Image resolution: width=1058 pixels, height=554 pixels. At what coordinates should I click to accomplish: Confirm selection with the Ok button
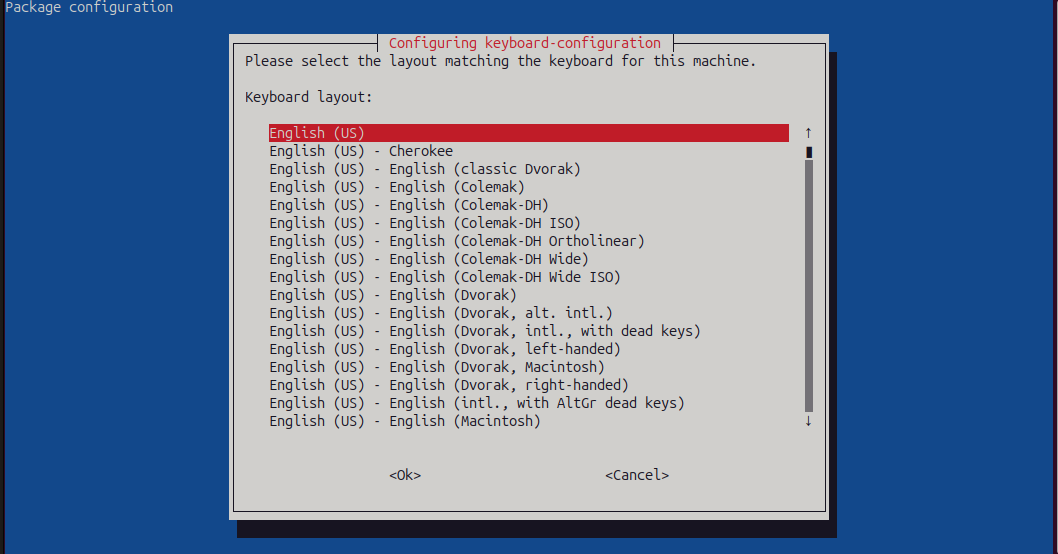click(x=405, y=475)
